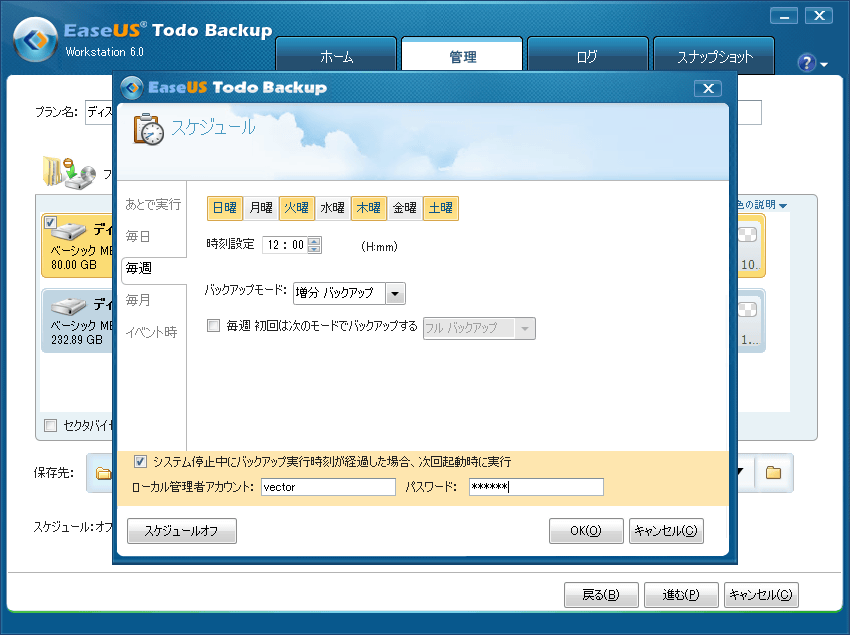Enable 毎週 初回は次のモード checkbox
The height and width of the screenshot is (635, 850).
214,326
